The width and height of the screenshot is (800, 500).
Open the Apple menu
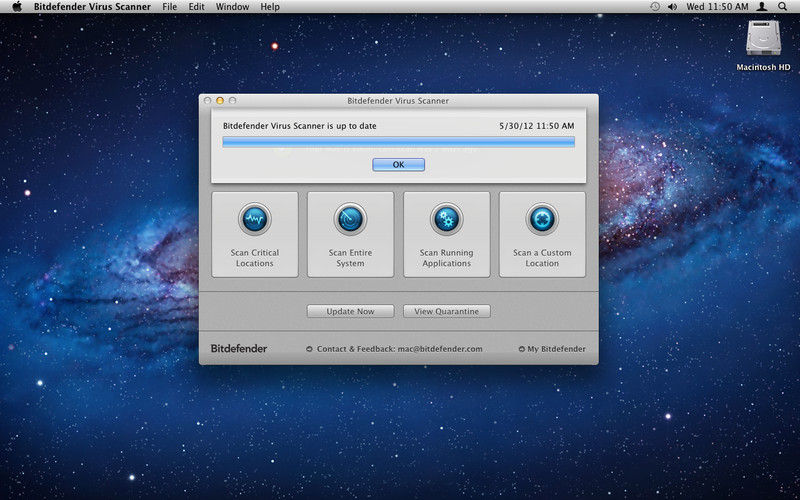coord(17,7)
